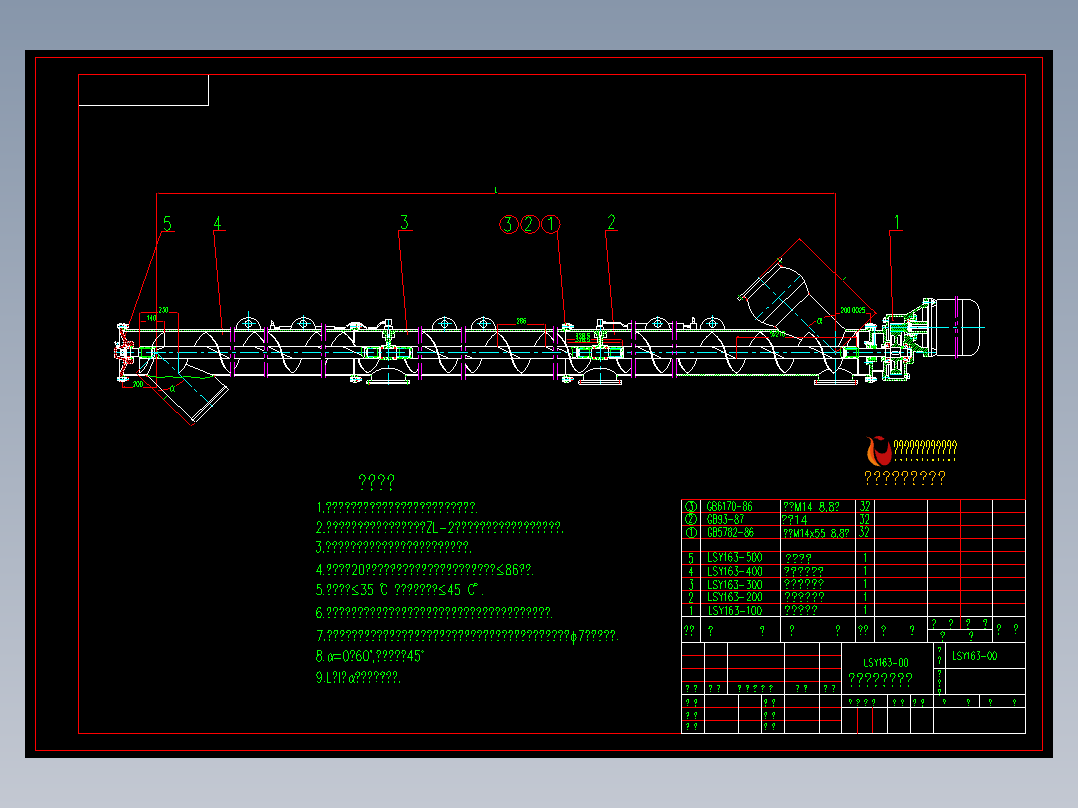The image size is (1078, 808).
Task: Select the green part callout number 1
Action: 896,222
